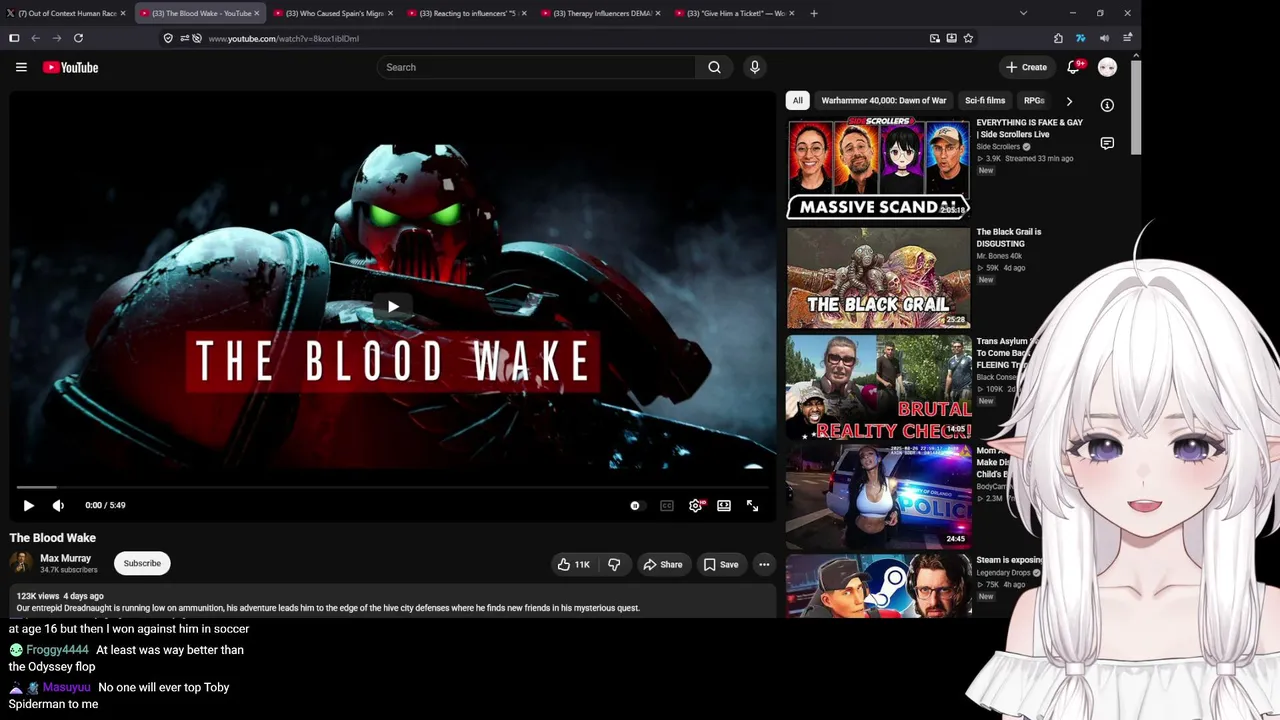Open the info circle icon in right panel
This screenshot has height=720, width=1280.
(1107, 105)
